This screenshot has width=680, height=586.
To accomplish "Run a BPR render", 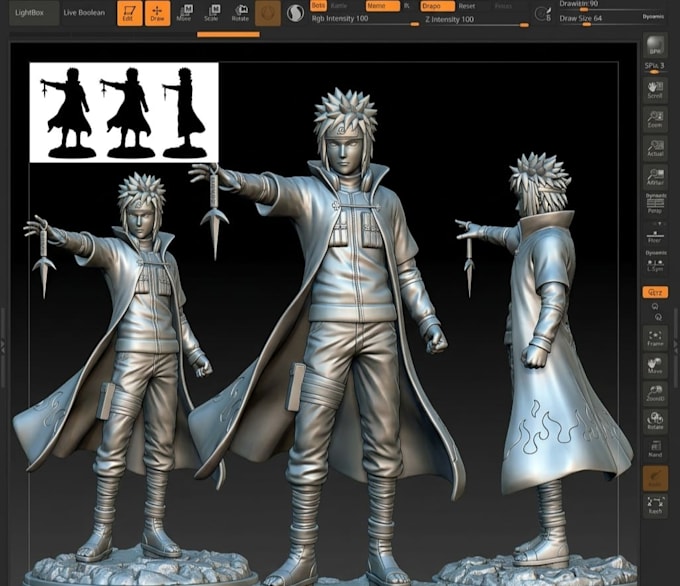I will coord(655,45).
